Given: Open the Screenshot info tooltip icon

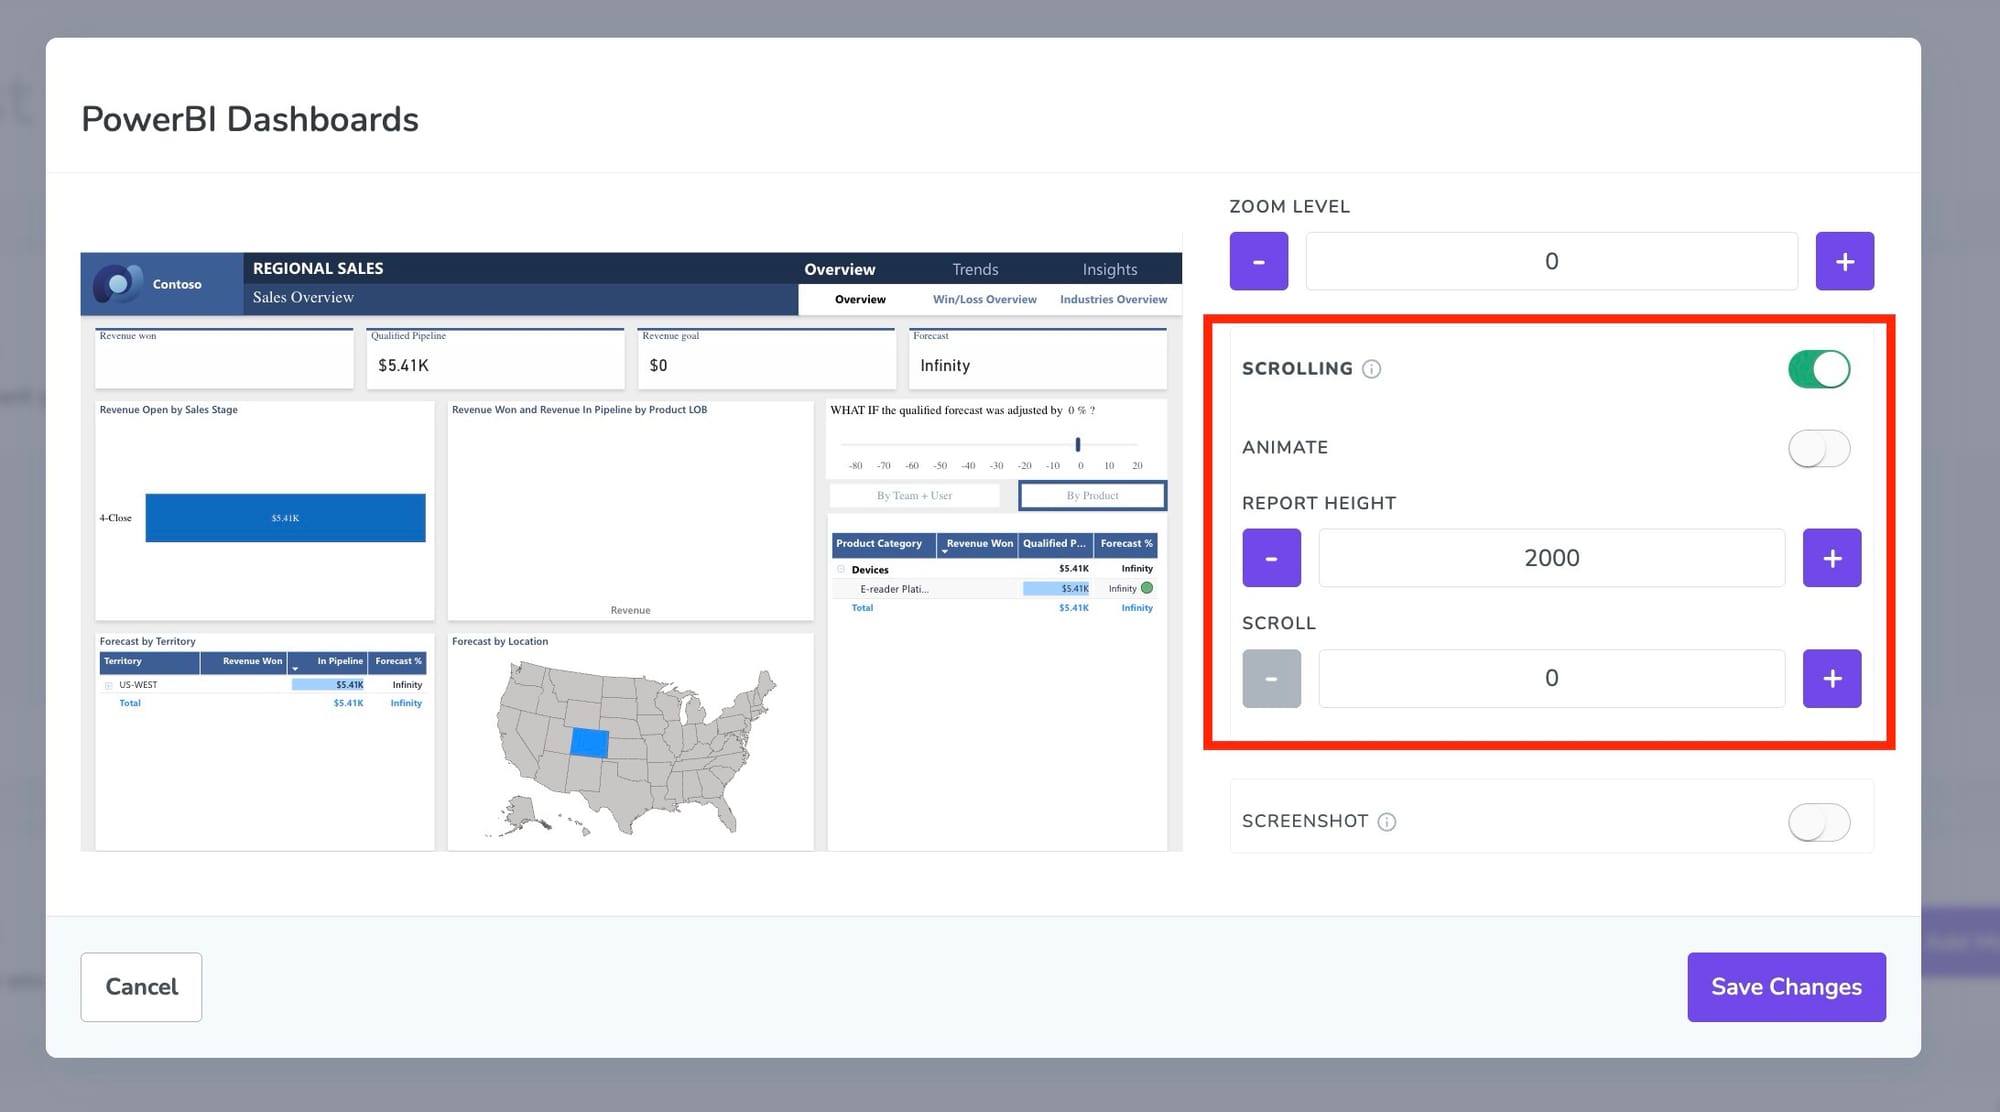Looking at the screenshot, I should click(x=1387, y=822).
